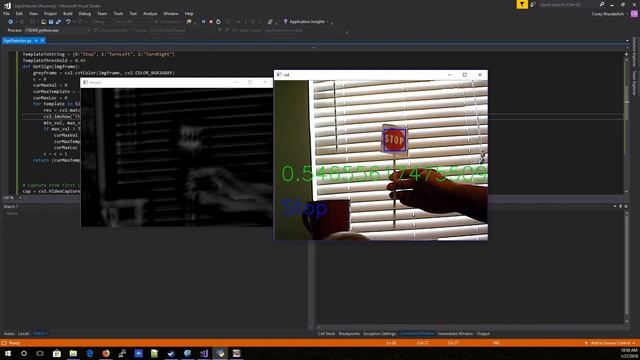Open the Edit menu
Viewport: 640px width, 360px height.
tap(19, 13)
